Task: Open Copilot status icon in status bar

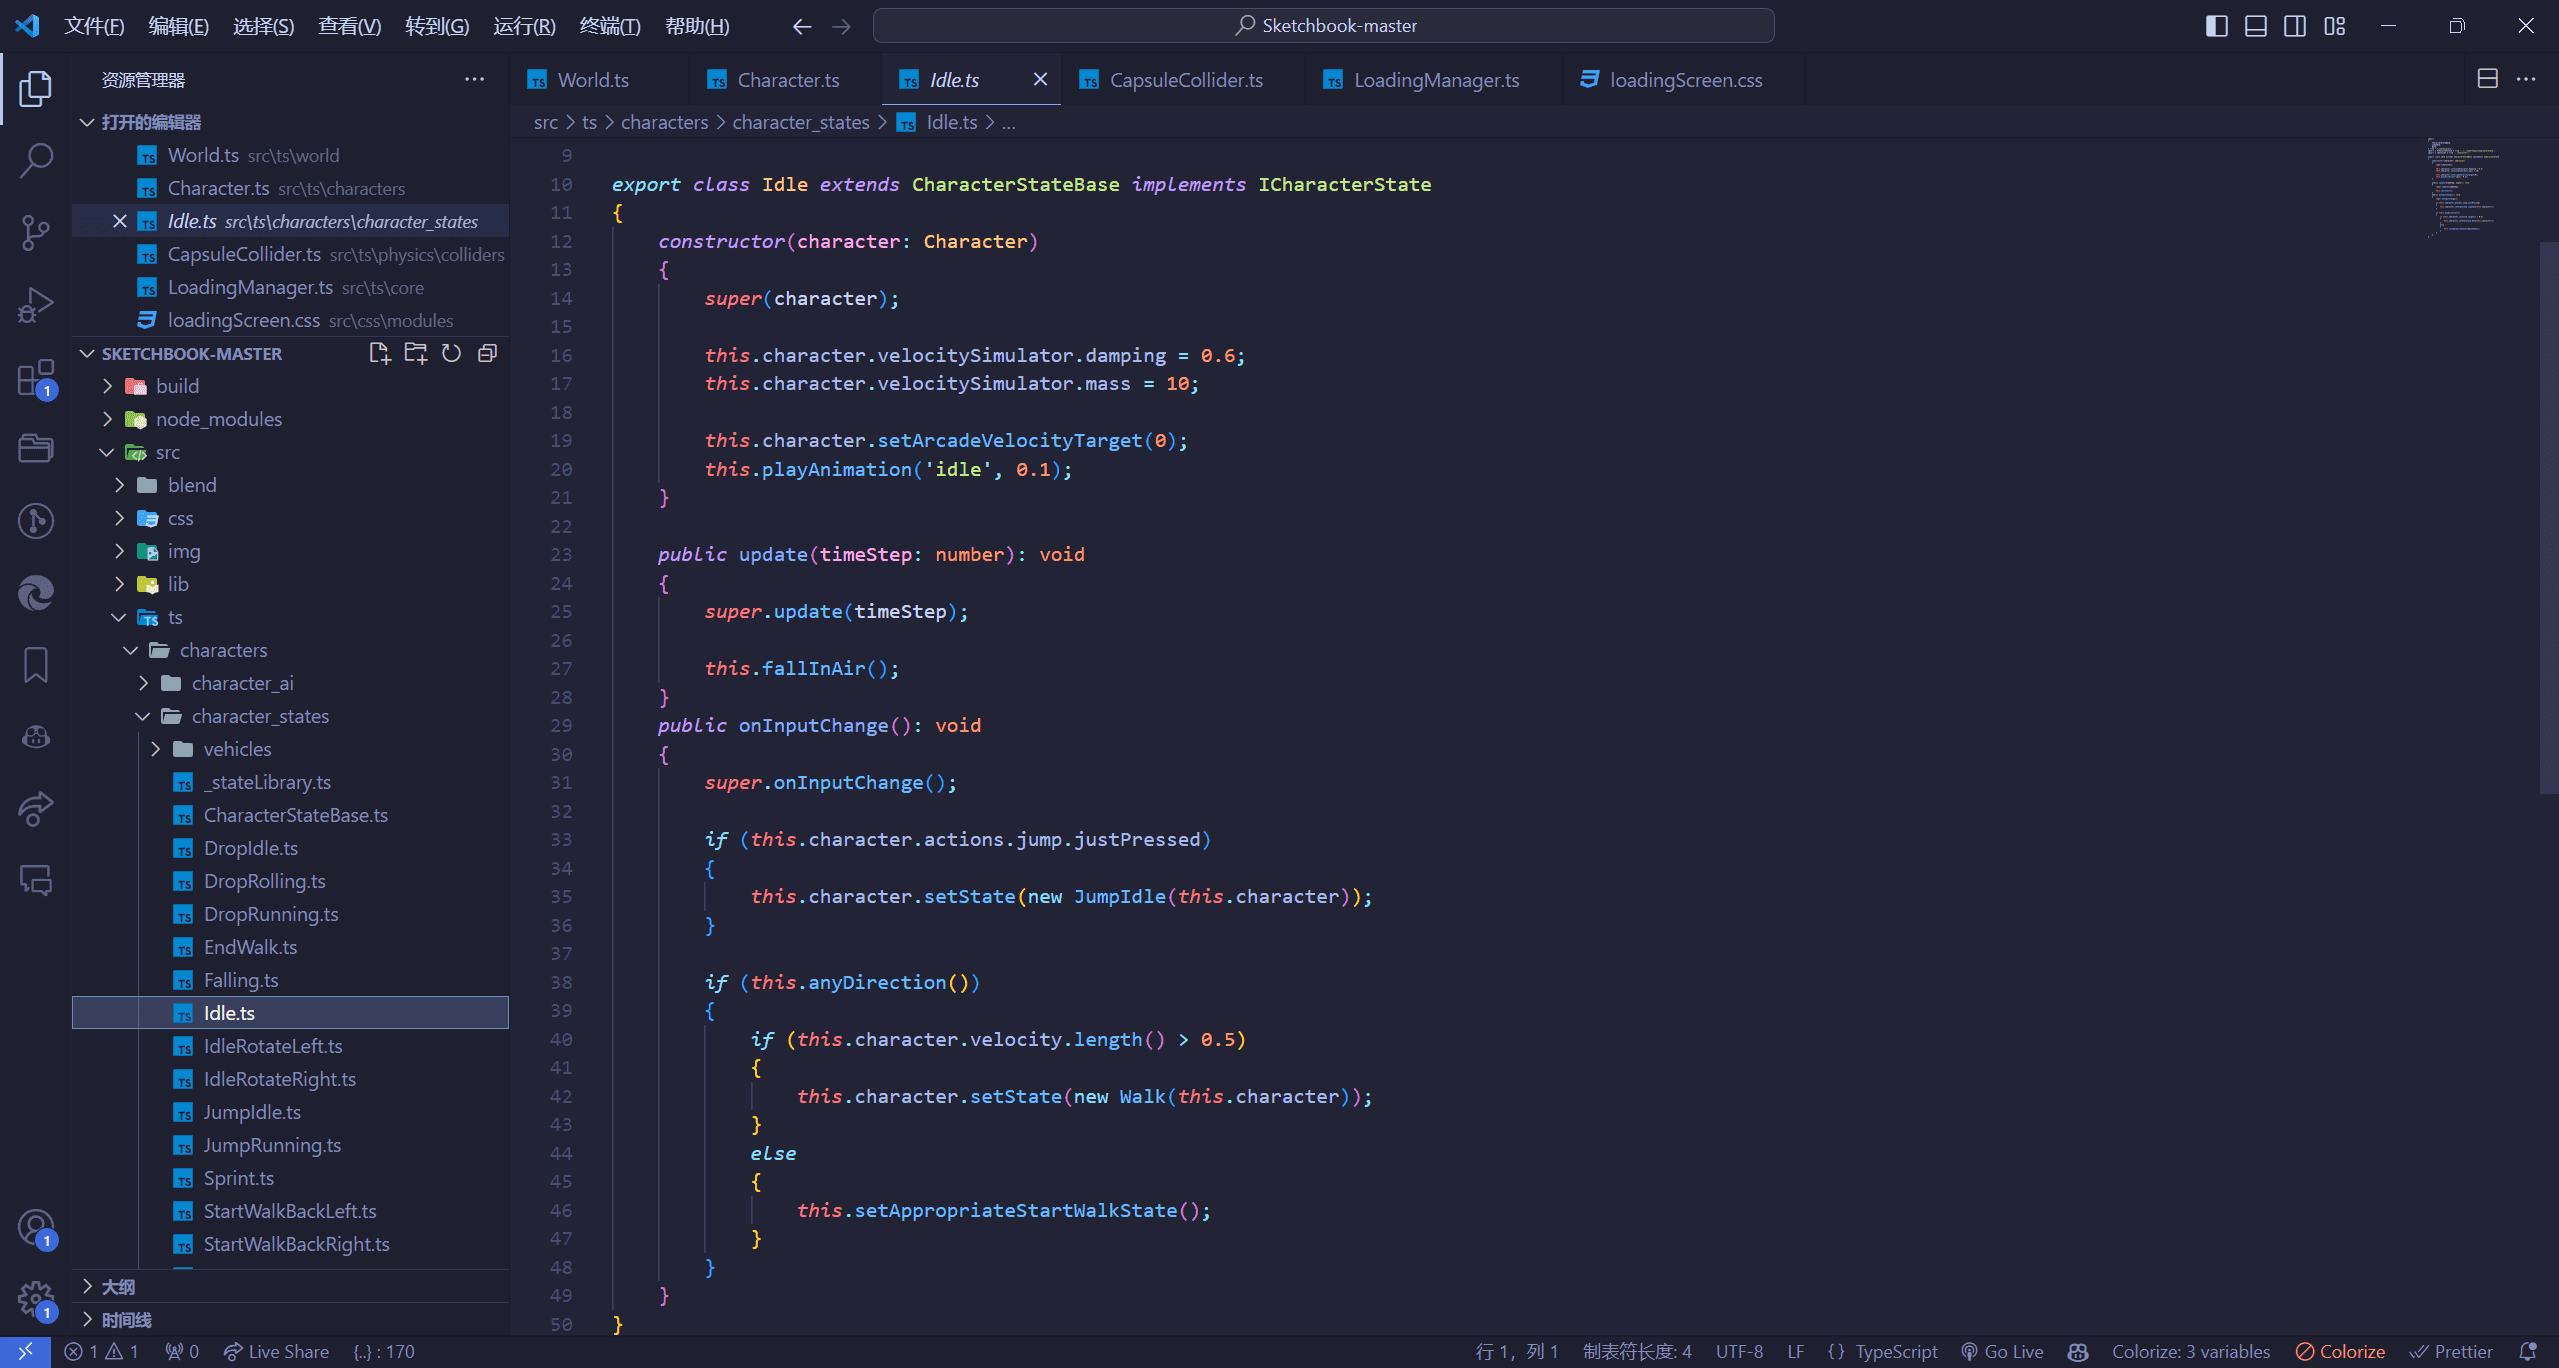Action: click(2077, 1351)
